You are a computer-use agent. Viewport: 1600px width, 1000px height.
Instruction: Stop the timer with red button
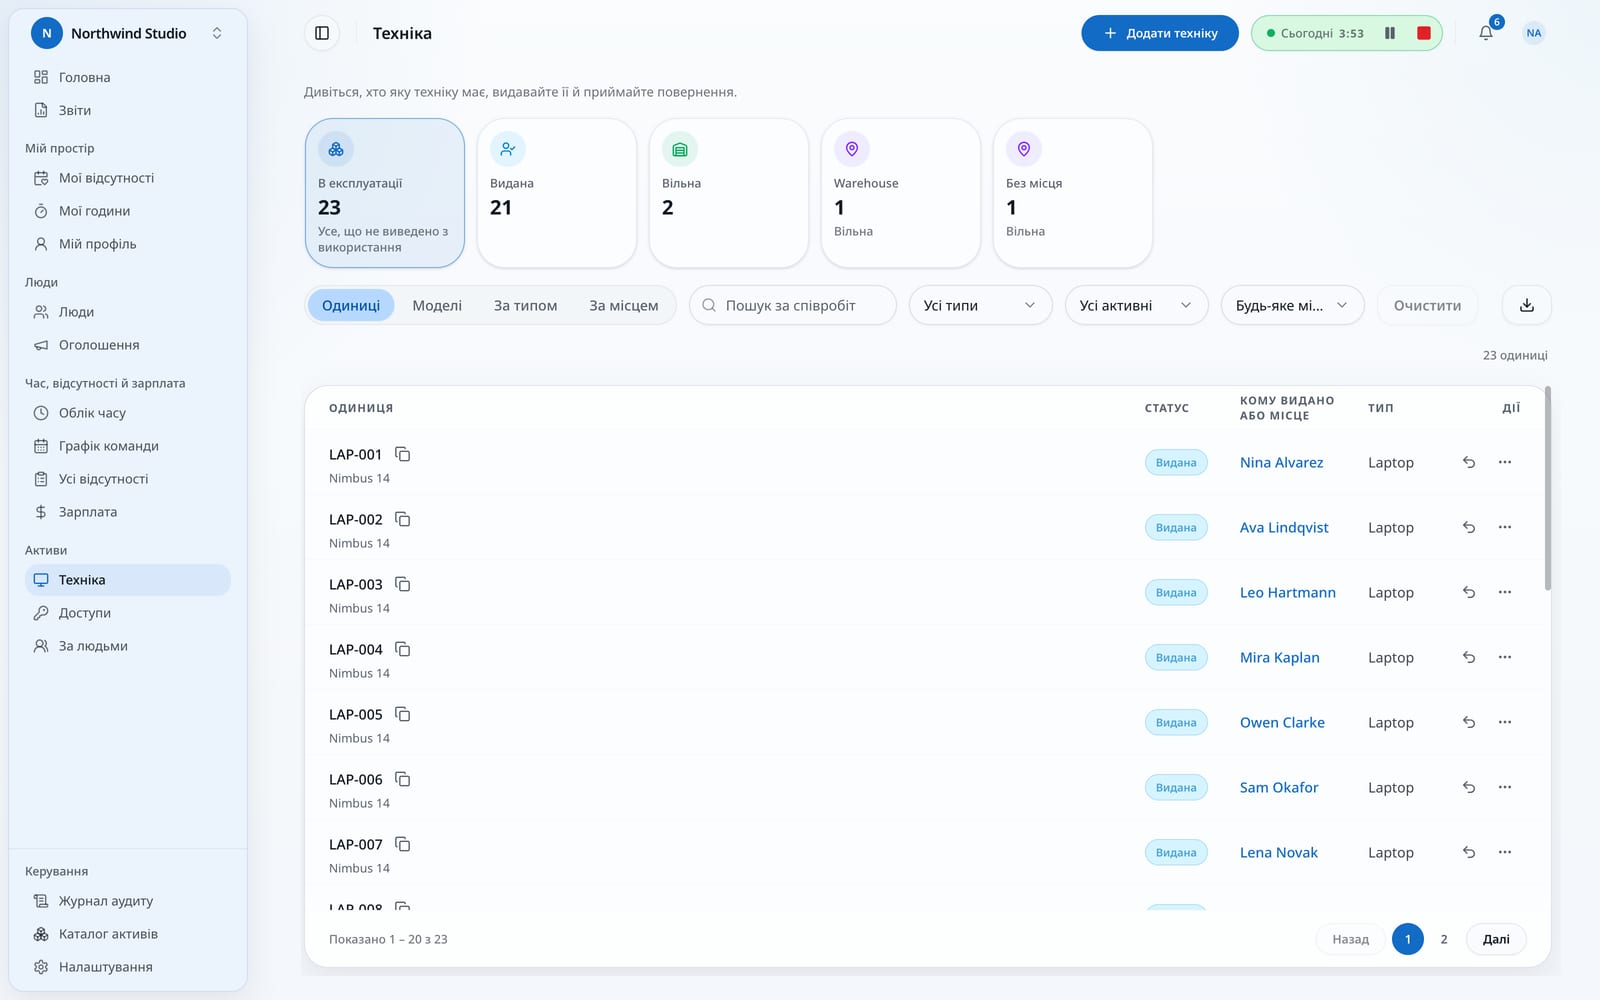[1424, 33]
